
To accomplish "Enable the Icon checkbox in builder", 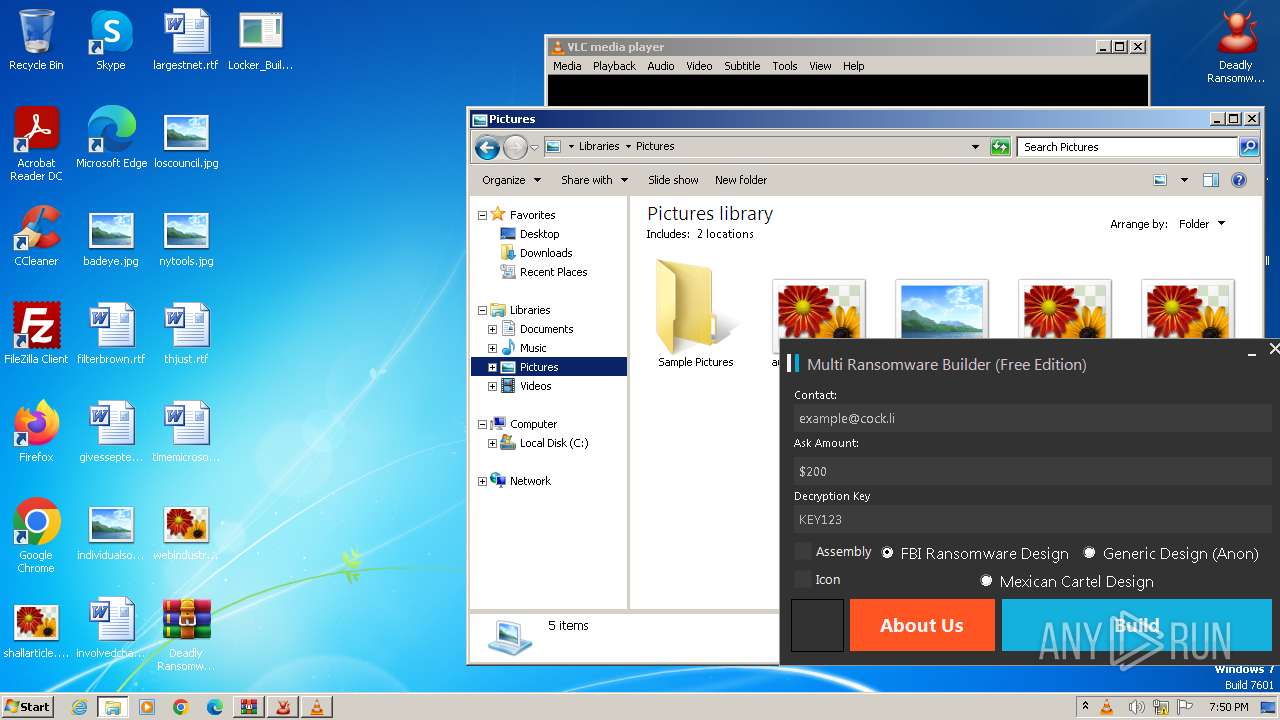I will [803, 580].
